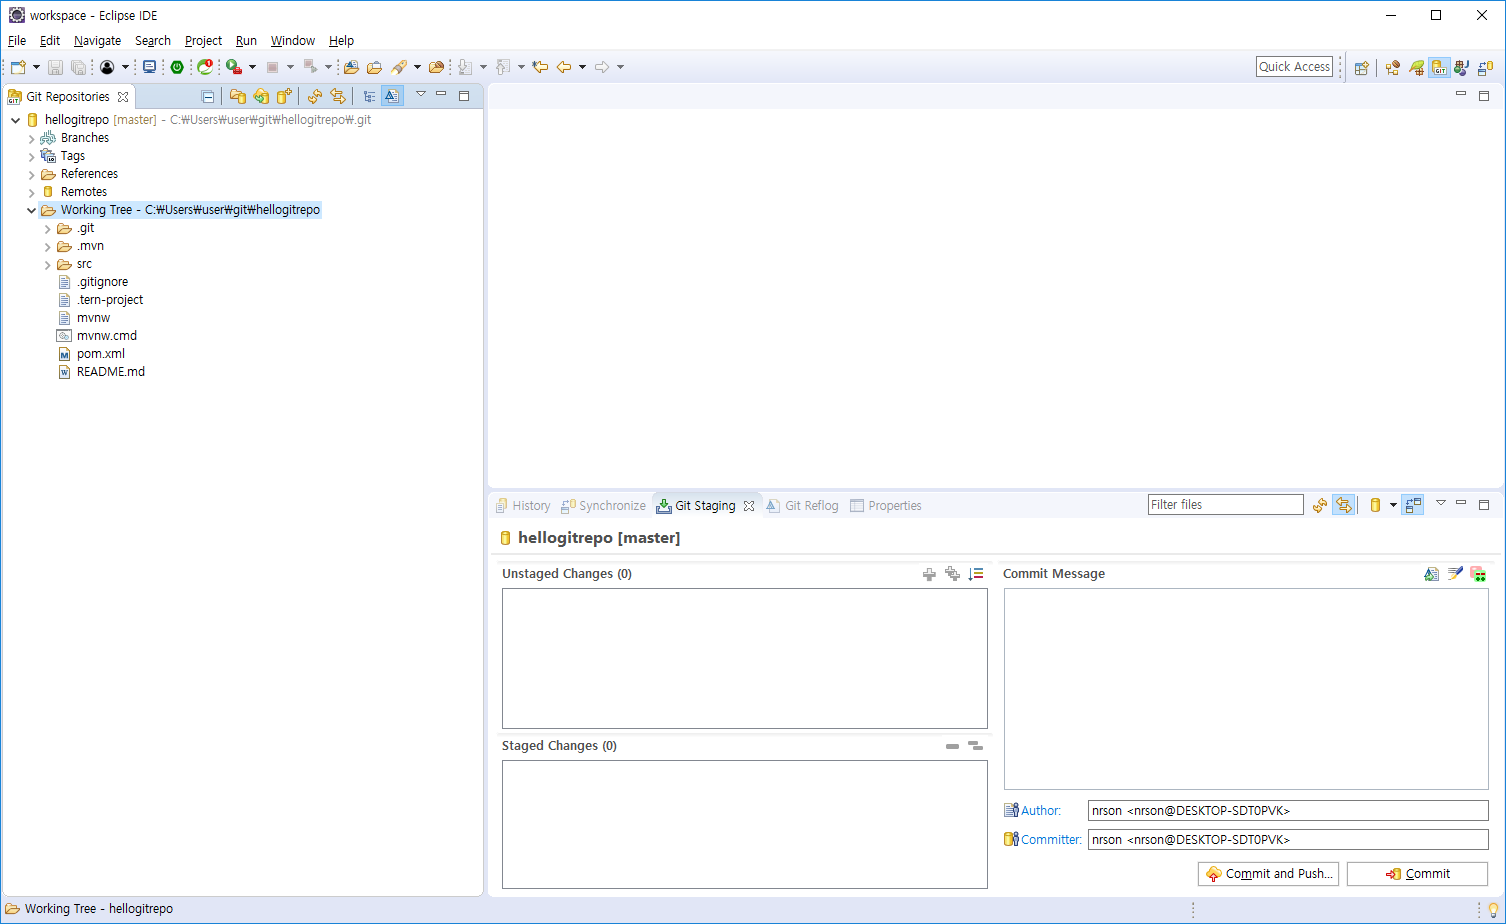Open the Window menu
Viewport: 1506px width, 924px height.
292,41
